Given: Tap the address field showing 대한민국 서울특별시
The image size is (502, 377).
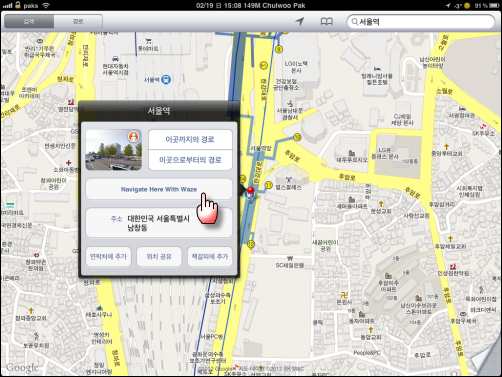Looking at the screenshot, I should pyautogui.click(x=159, y=223).
